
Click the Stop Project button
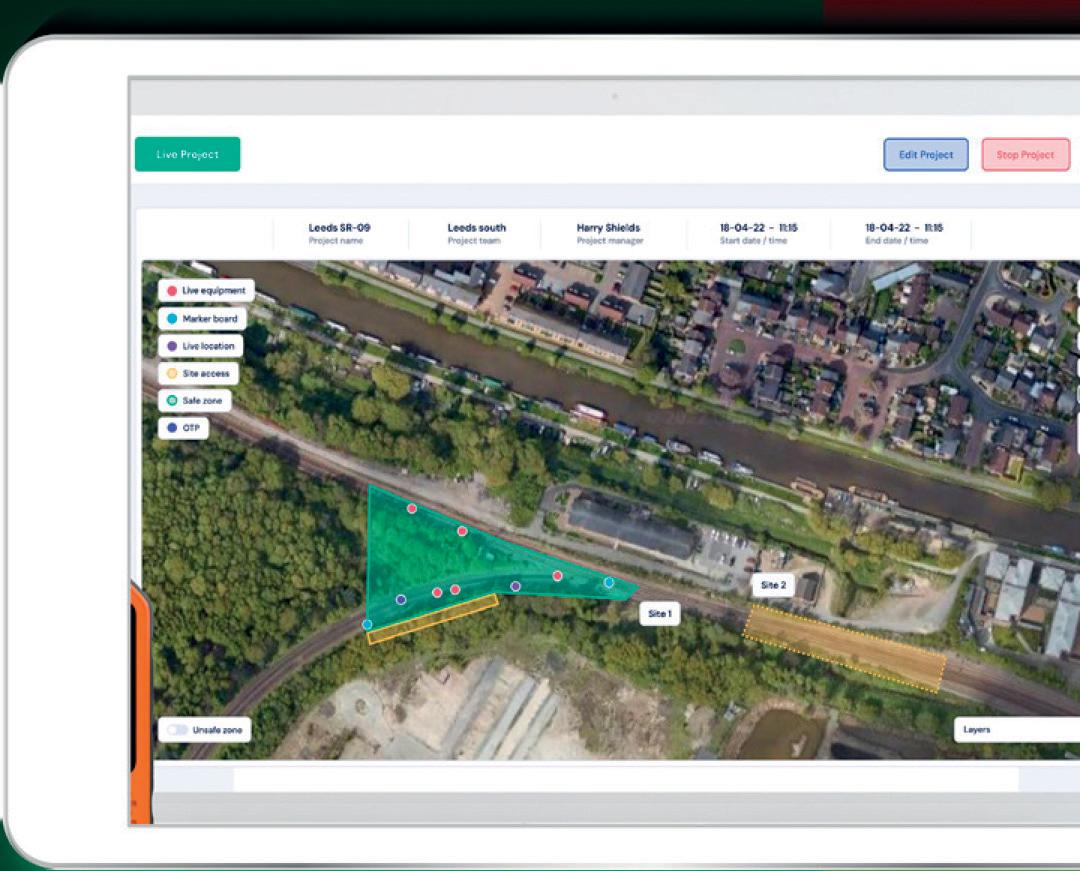pos(1026,154)
